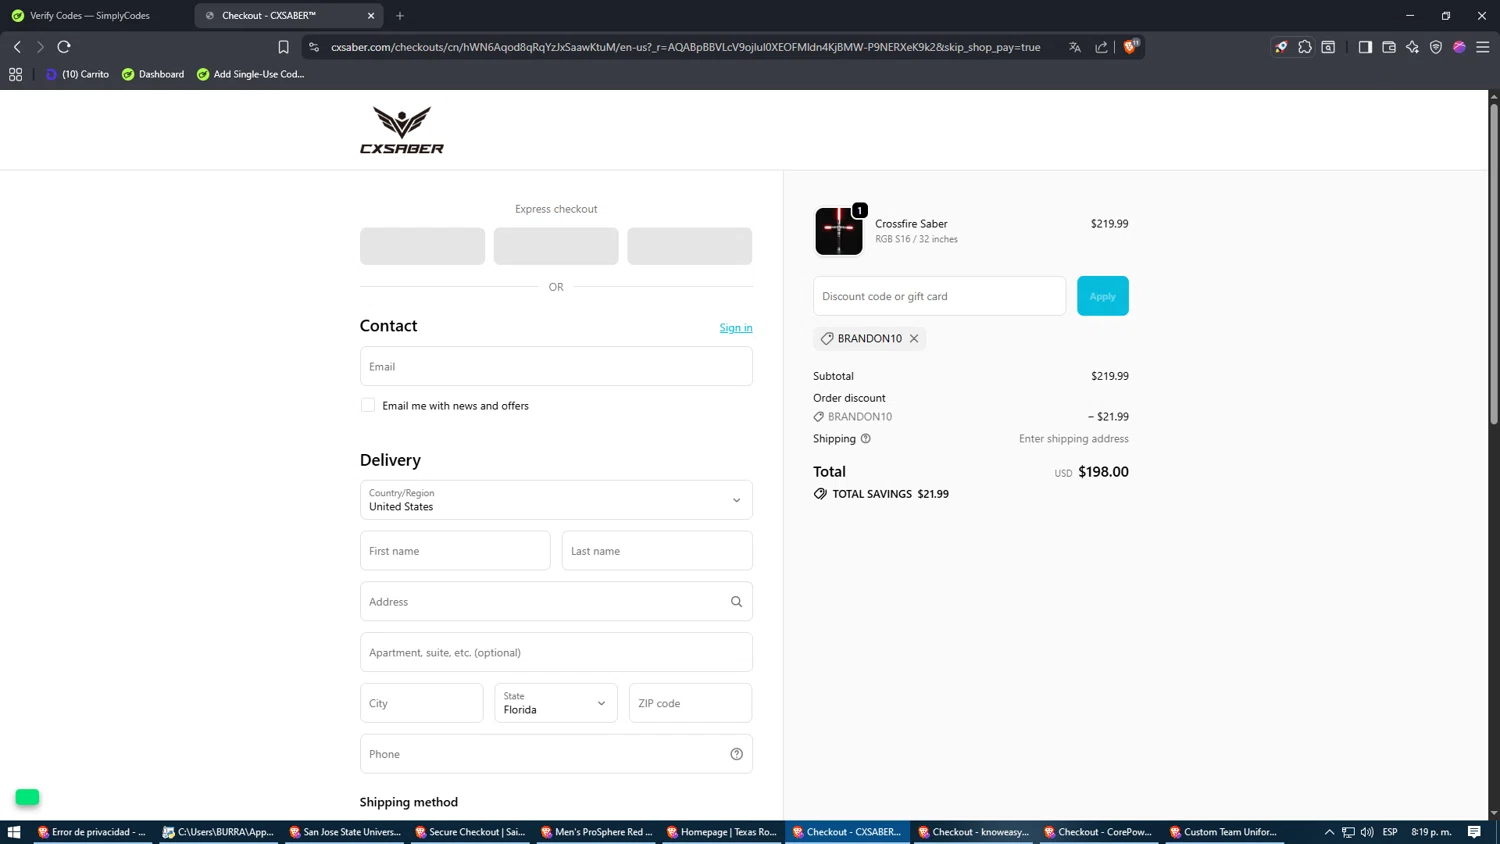Toggle the browser sidebar panel icon
The image size is (1500, 844).
coord(1365,47)
